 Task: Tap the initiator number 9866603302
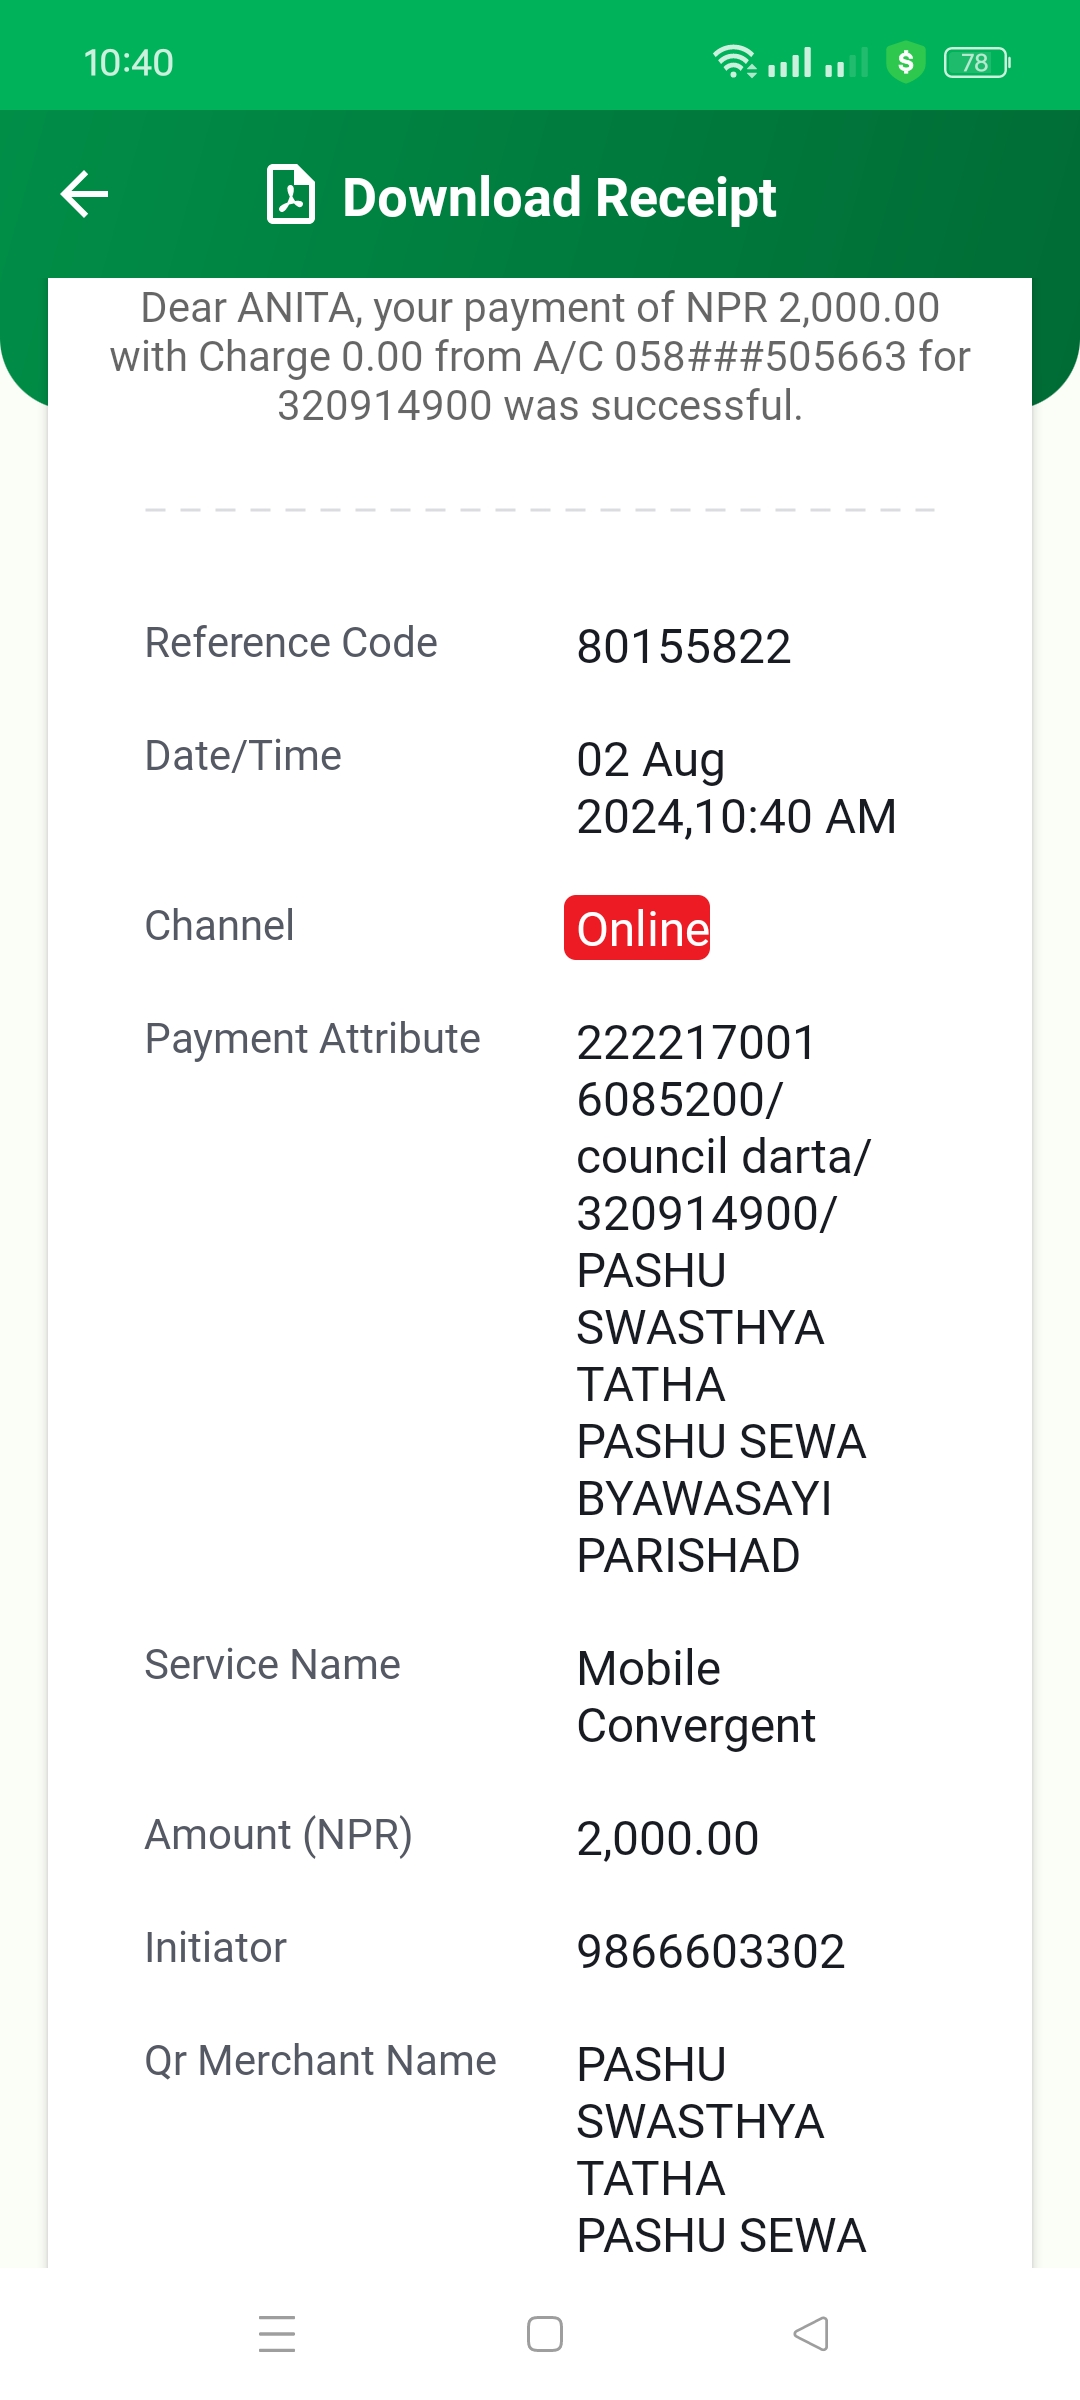click(x=711, y=1951)
